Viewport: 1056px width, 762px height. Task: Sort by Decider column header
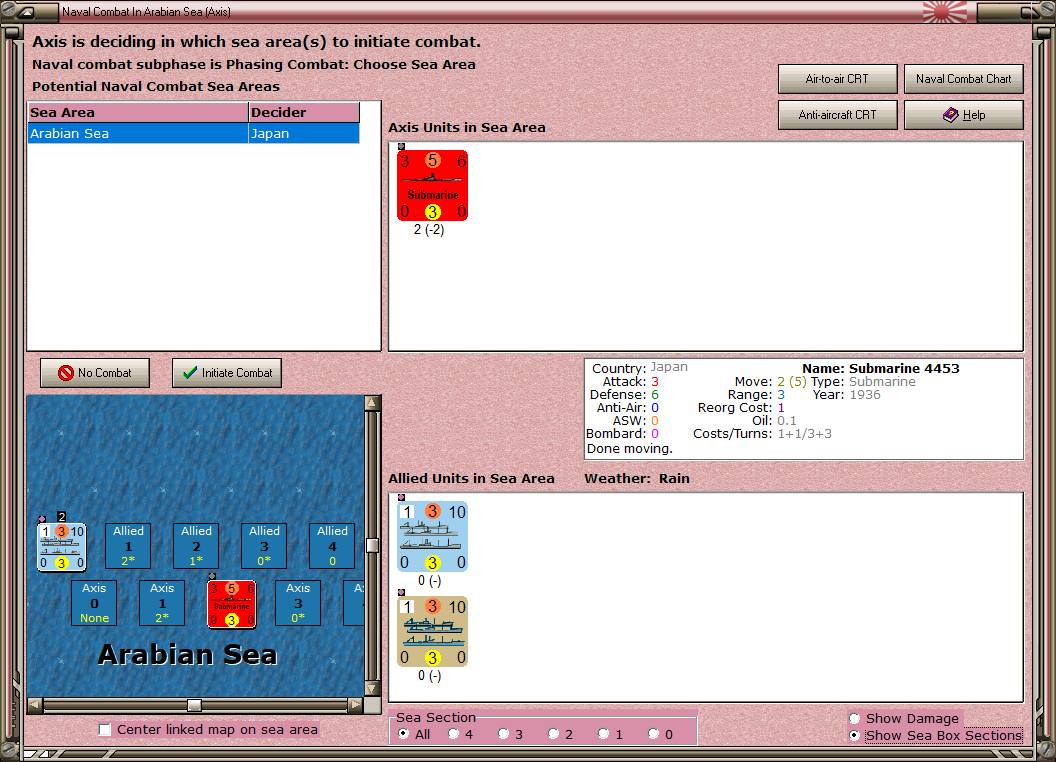tap(304, 113)
